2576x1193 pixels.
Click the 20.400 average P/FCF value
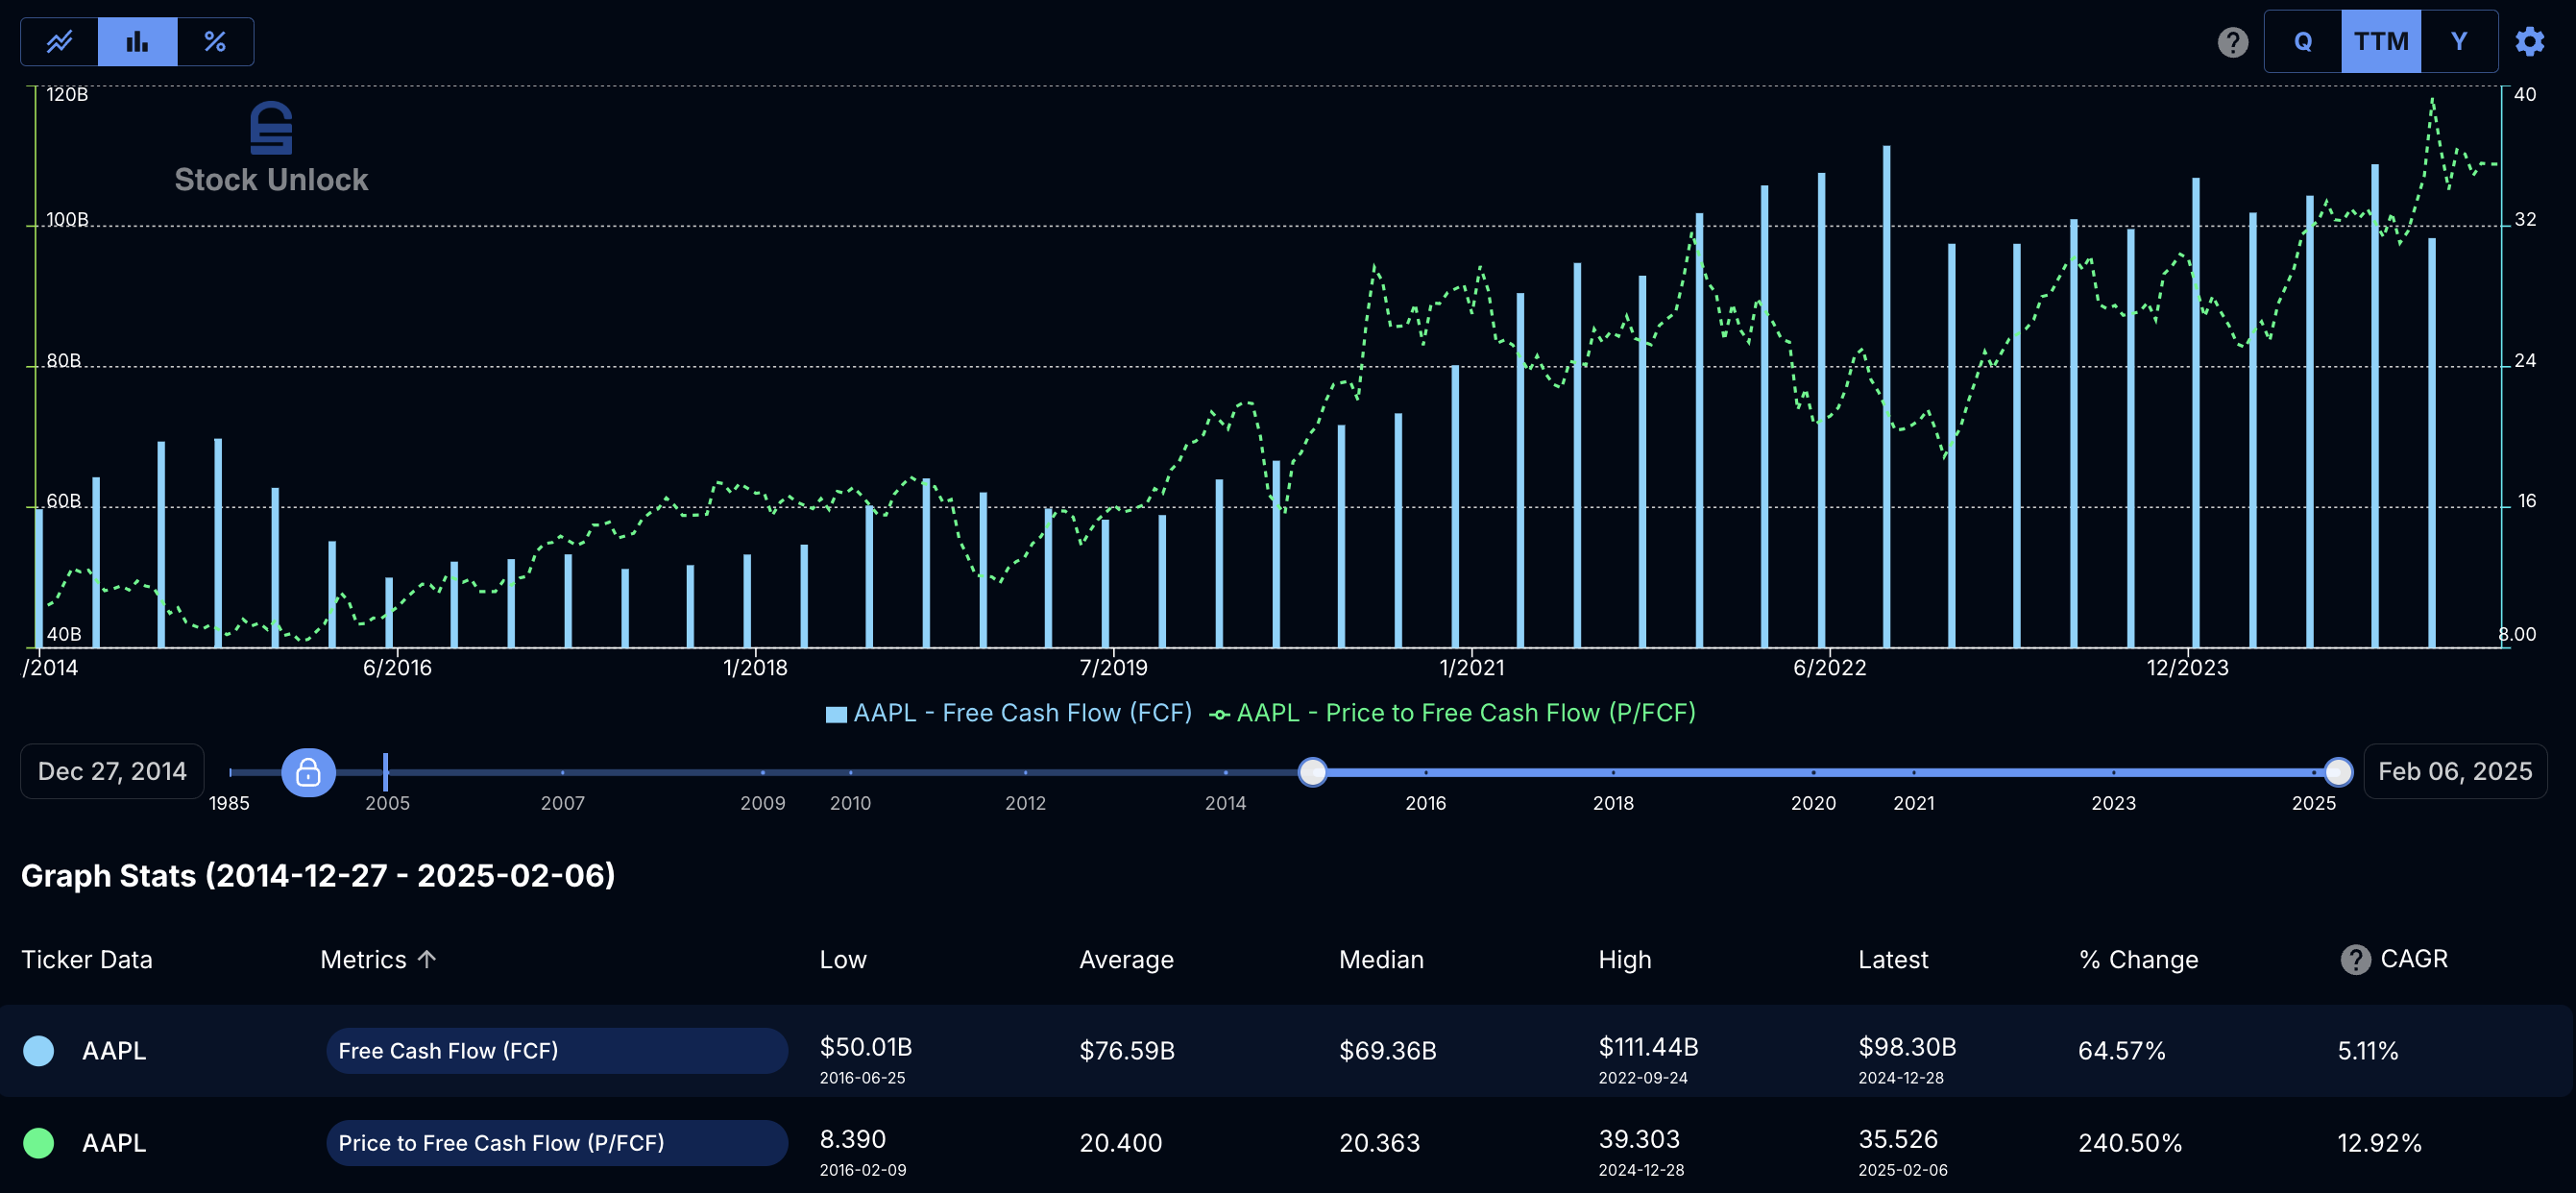coord(1121,1142)
